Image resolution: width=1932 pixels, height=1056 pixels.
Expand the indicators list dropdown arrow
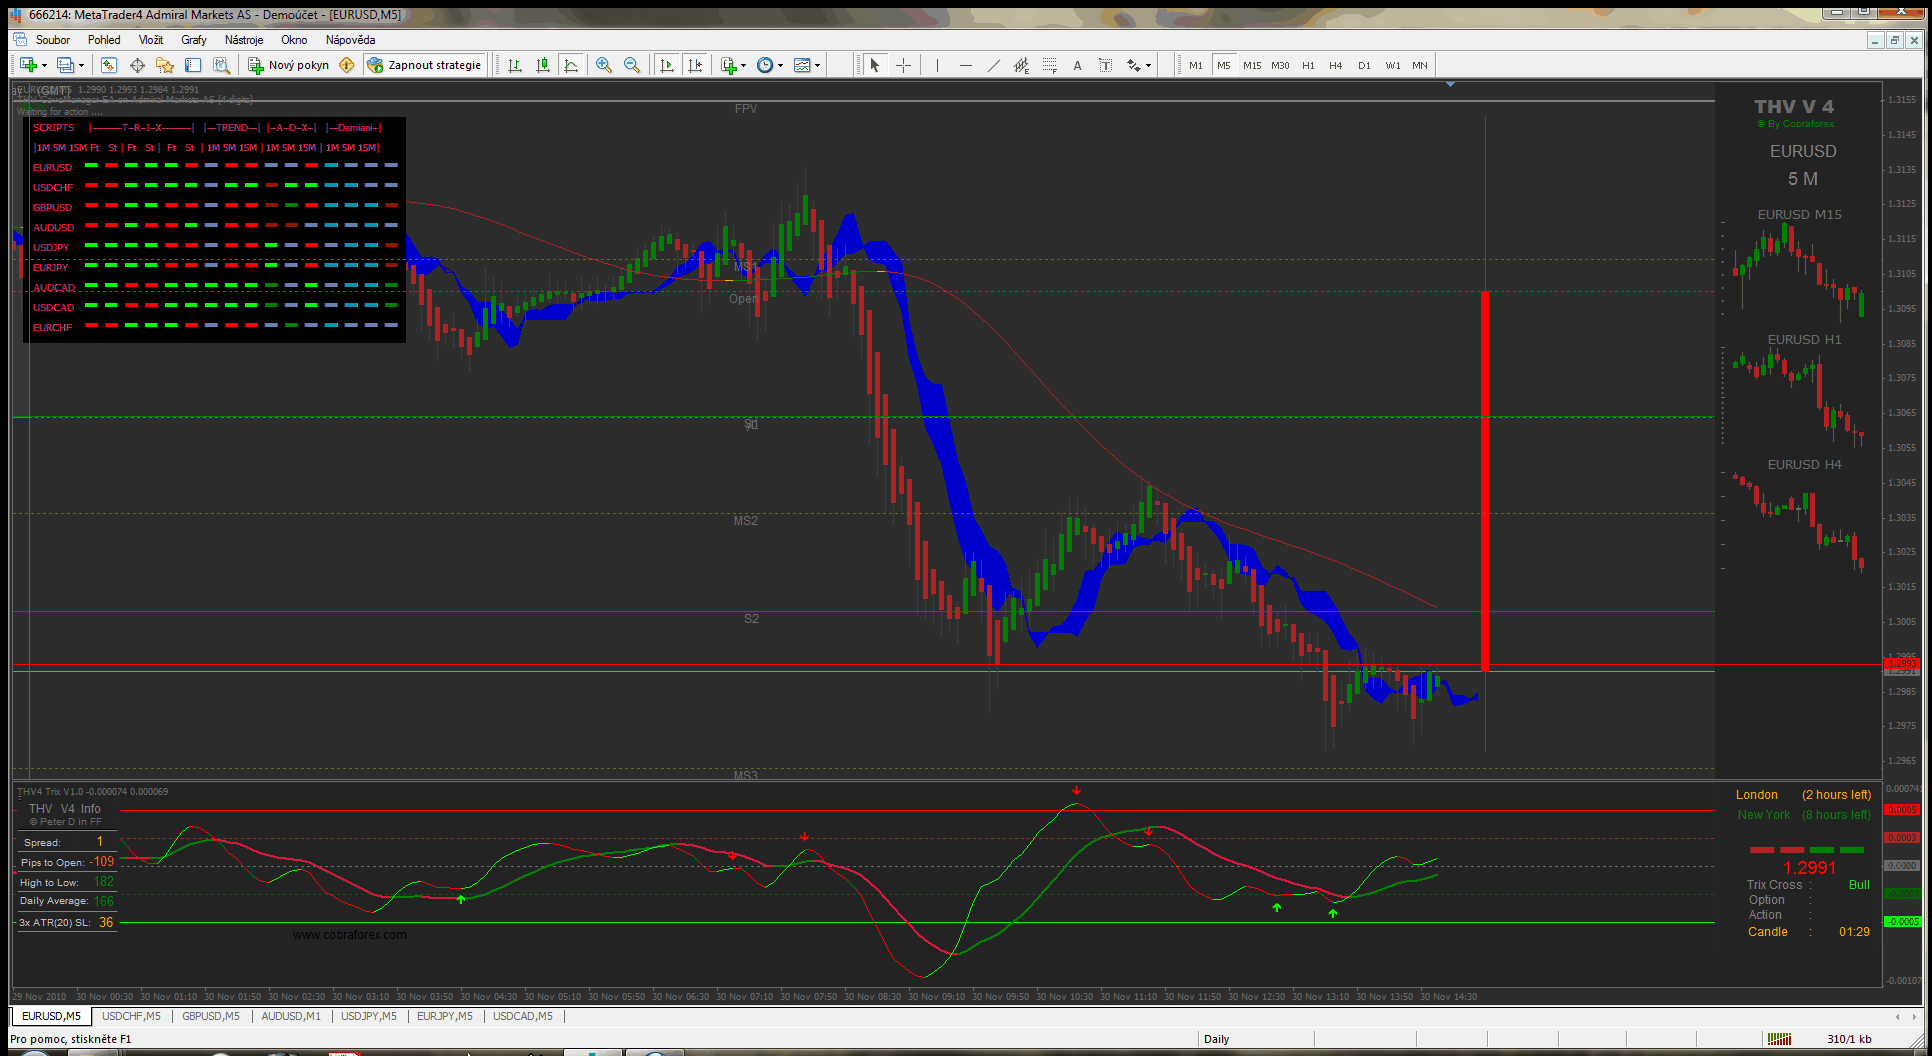pyautogui.click(x=743, y=66)
